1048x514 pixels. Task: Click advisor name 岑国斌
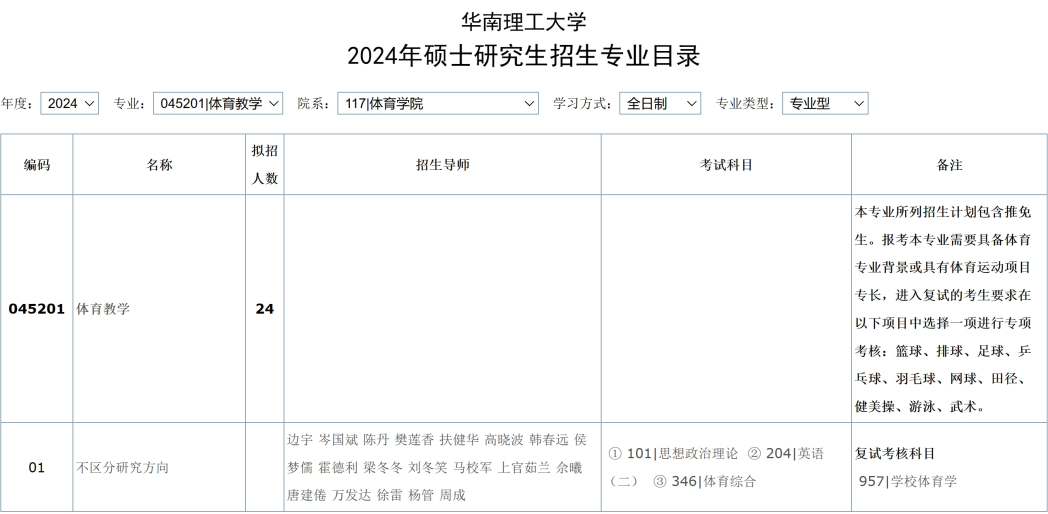click(338, 440)
